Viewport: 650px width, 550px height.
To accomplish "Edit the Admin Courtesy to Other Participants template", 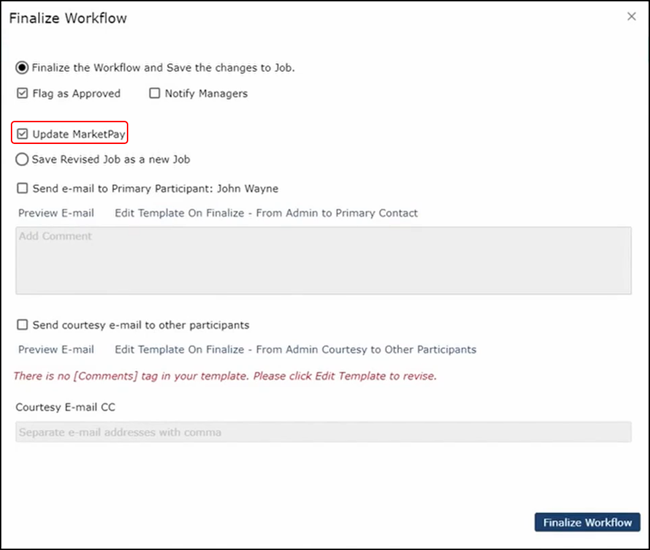I will (x=295, y=350).
